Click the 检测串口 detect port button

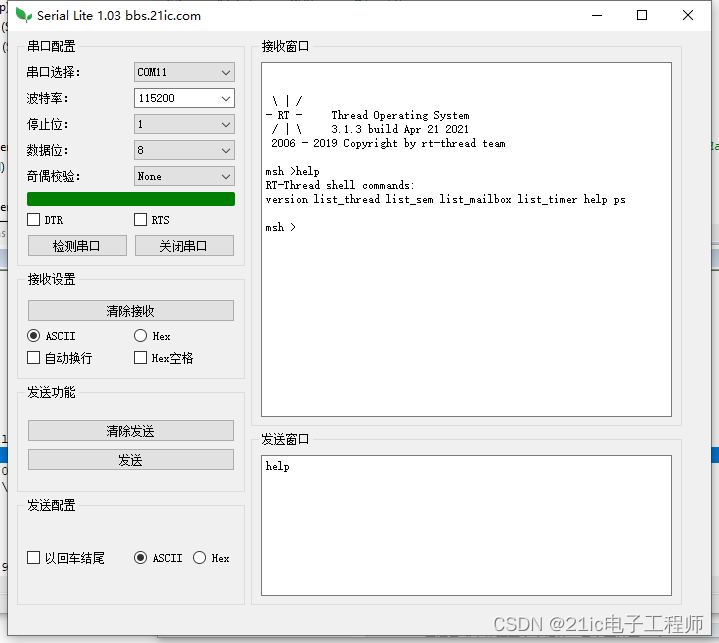click(77, 246)
